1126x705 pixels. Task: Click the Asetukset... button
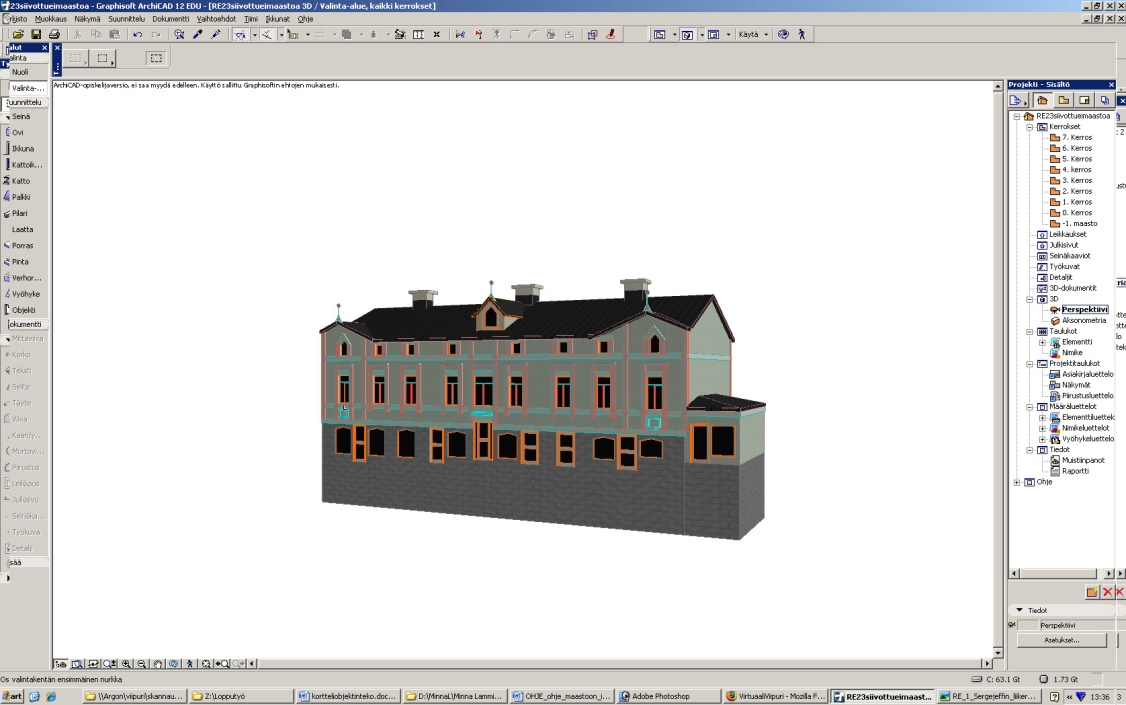(1061, 640)
